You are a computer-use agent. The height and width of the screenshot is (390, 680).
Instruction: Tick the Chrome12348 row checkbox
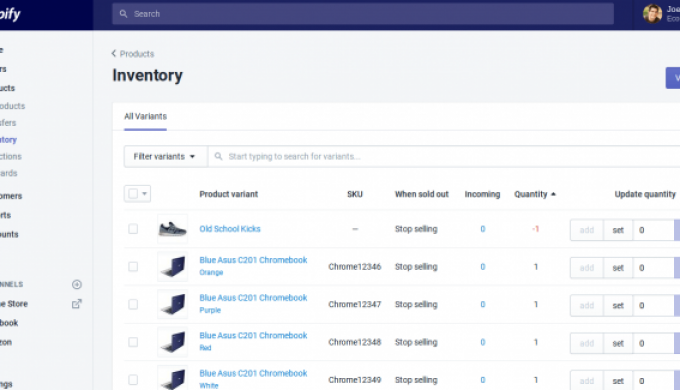click(133, 342)
